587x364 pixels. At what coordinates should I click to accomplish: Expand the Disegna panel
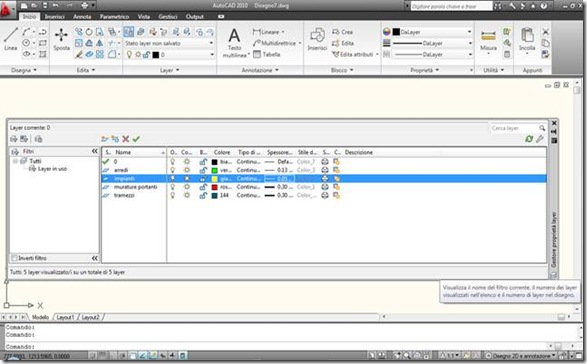coord(24,70)
